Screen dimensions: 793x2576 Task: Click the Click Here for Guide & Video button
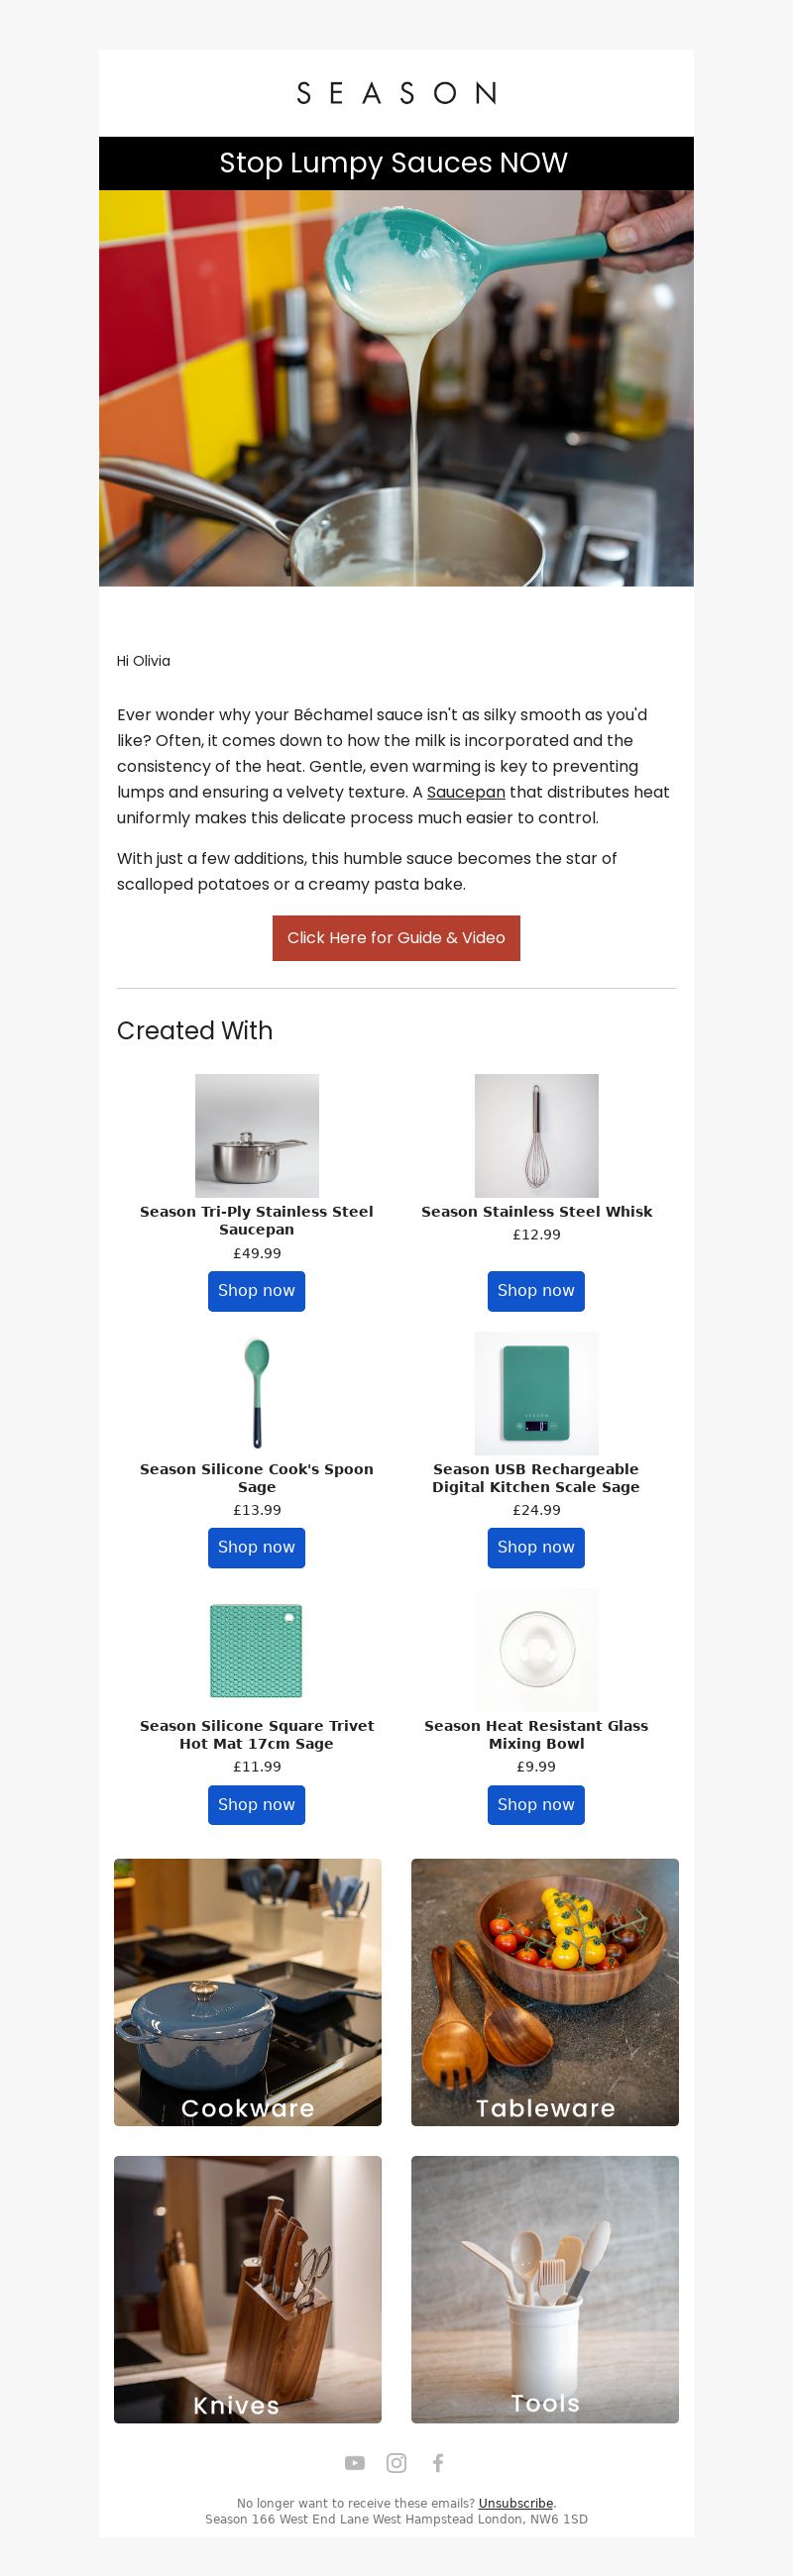coord(396,938)
